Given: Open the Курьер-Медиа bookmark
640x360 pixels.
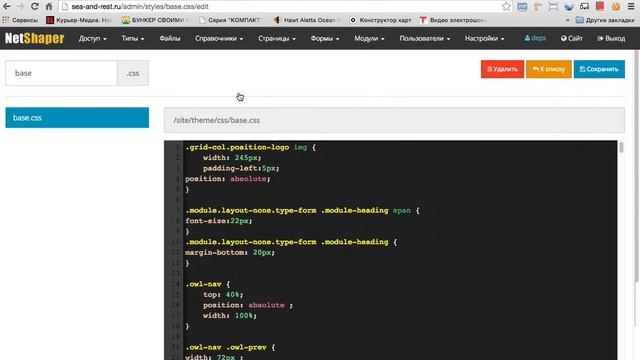Looking at the screenshot, I should (x=79, y=20).
